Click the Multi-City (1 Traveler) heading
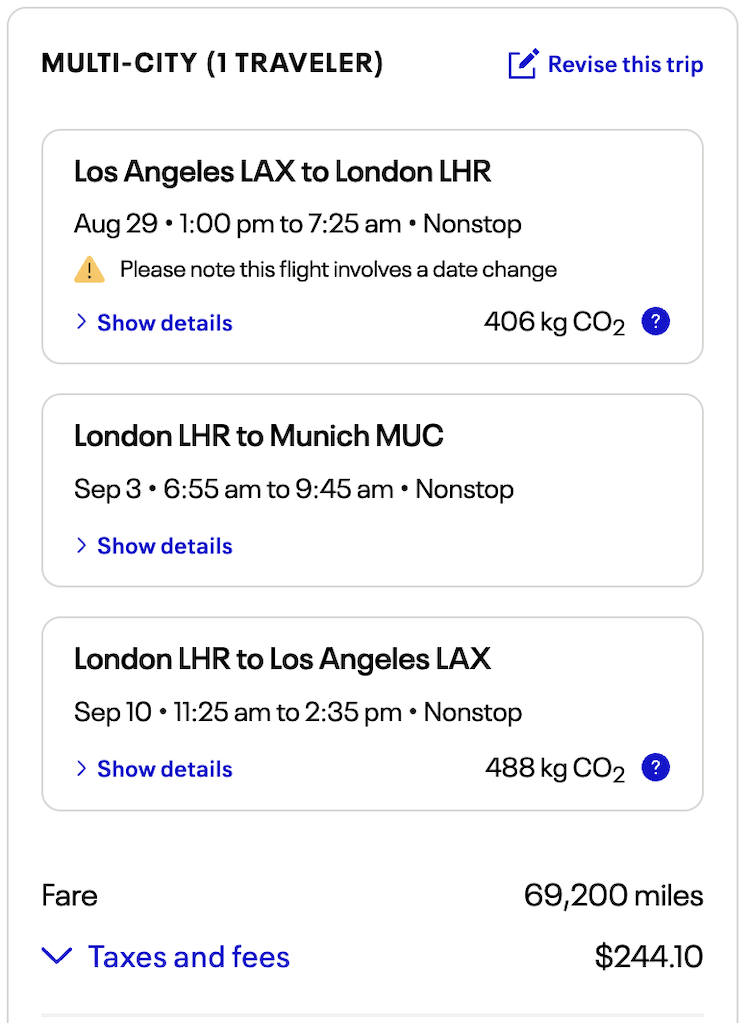The height and width of the screenshot is (1023, 750). pos(212,64)
